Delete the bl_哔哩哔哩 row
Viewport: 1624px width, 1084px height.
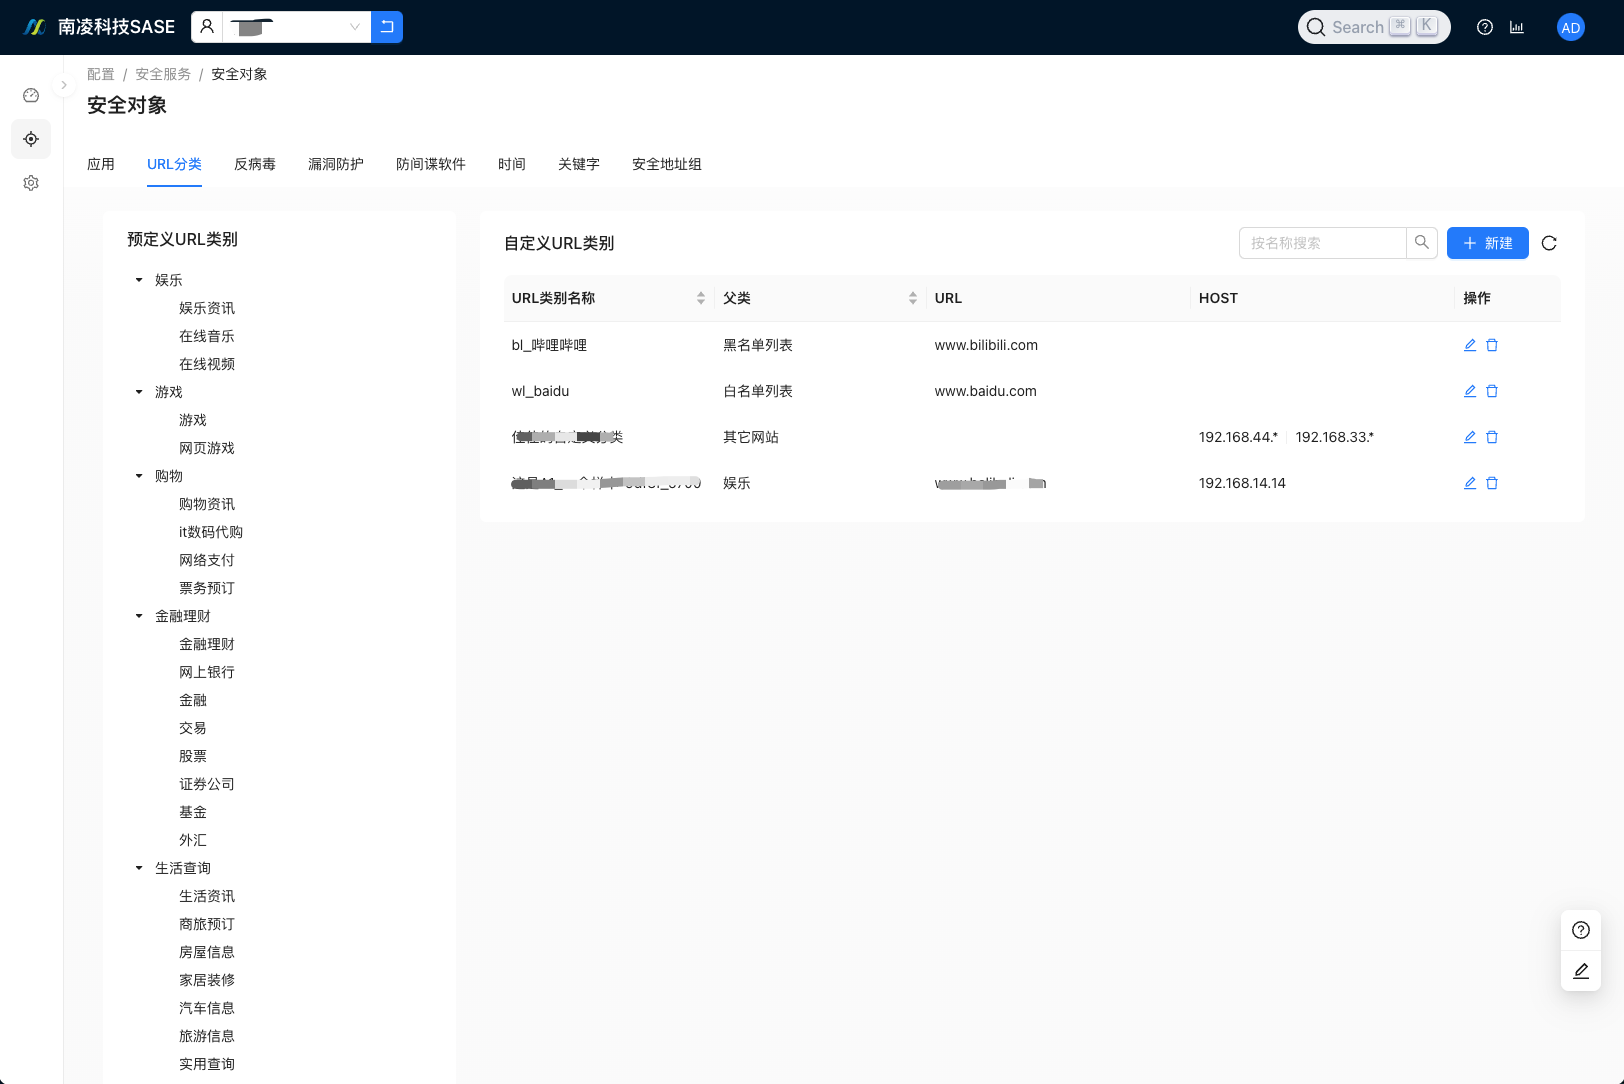point(1492,345)
